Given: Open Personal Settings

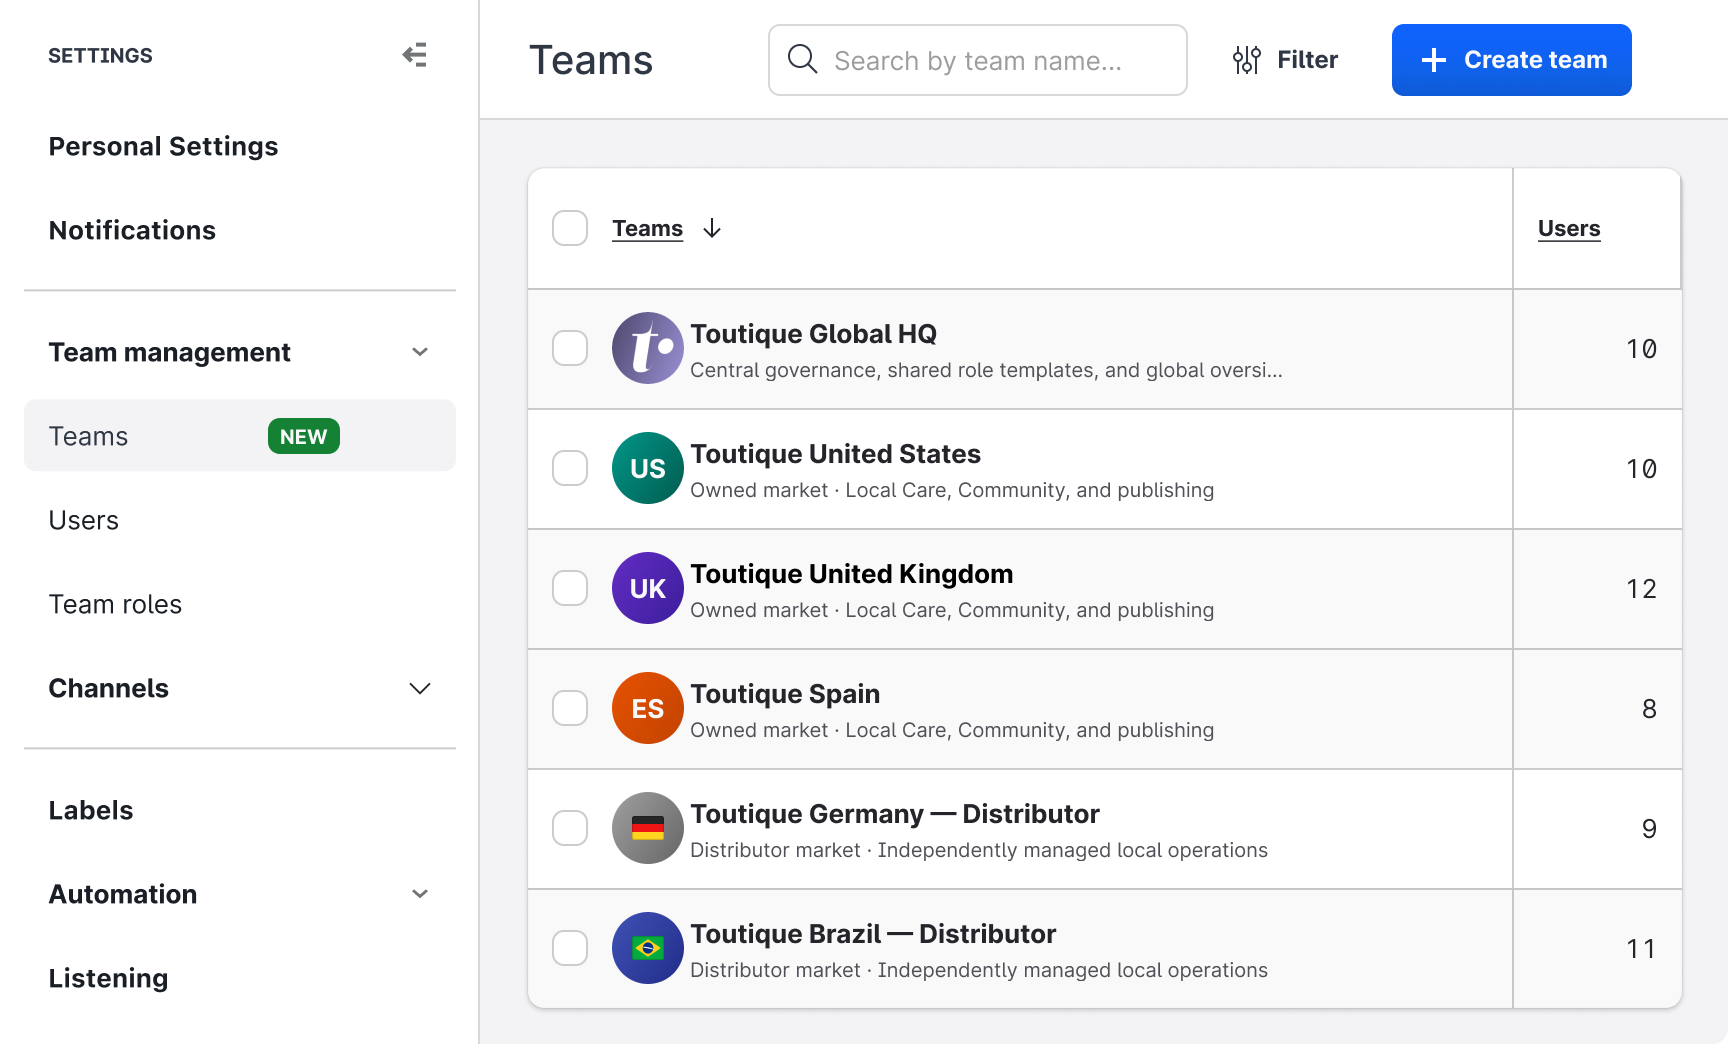Looking at the screenshot, I should coord(164,146).
